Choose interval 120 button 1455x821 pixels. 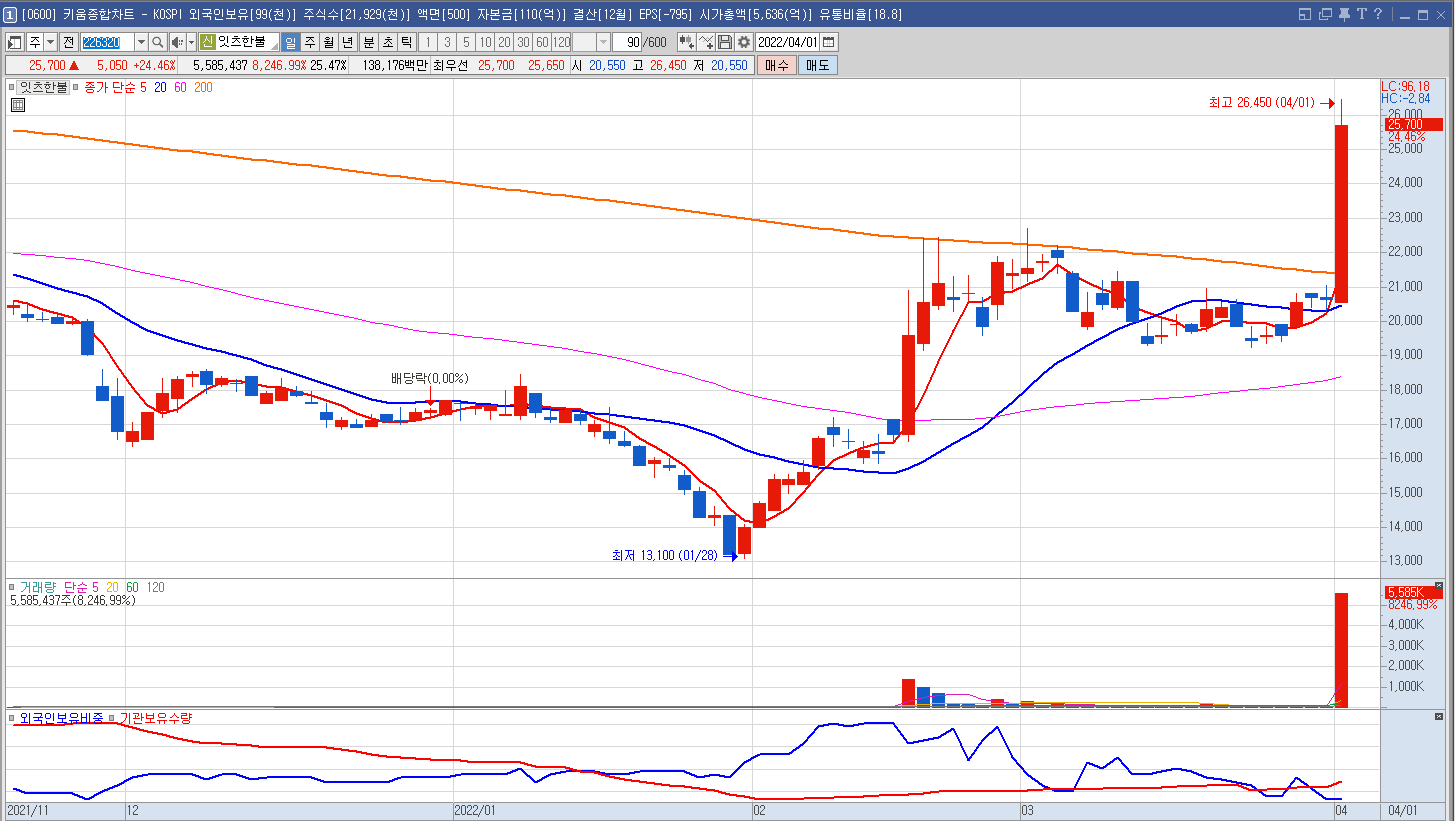561,42
